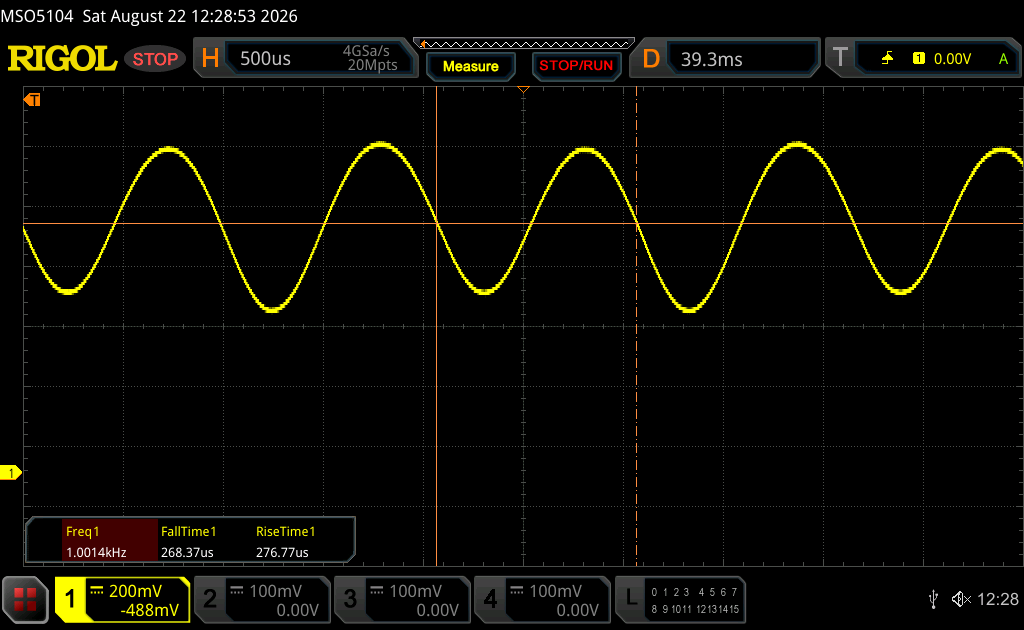Open the digital channels 0-15 panel
This screenshot has height=630, width=1024.
pos(695,600)
